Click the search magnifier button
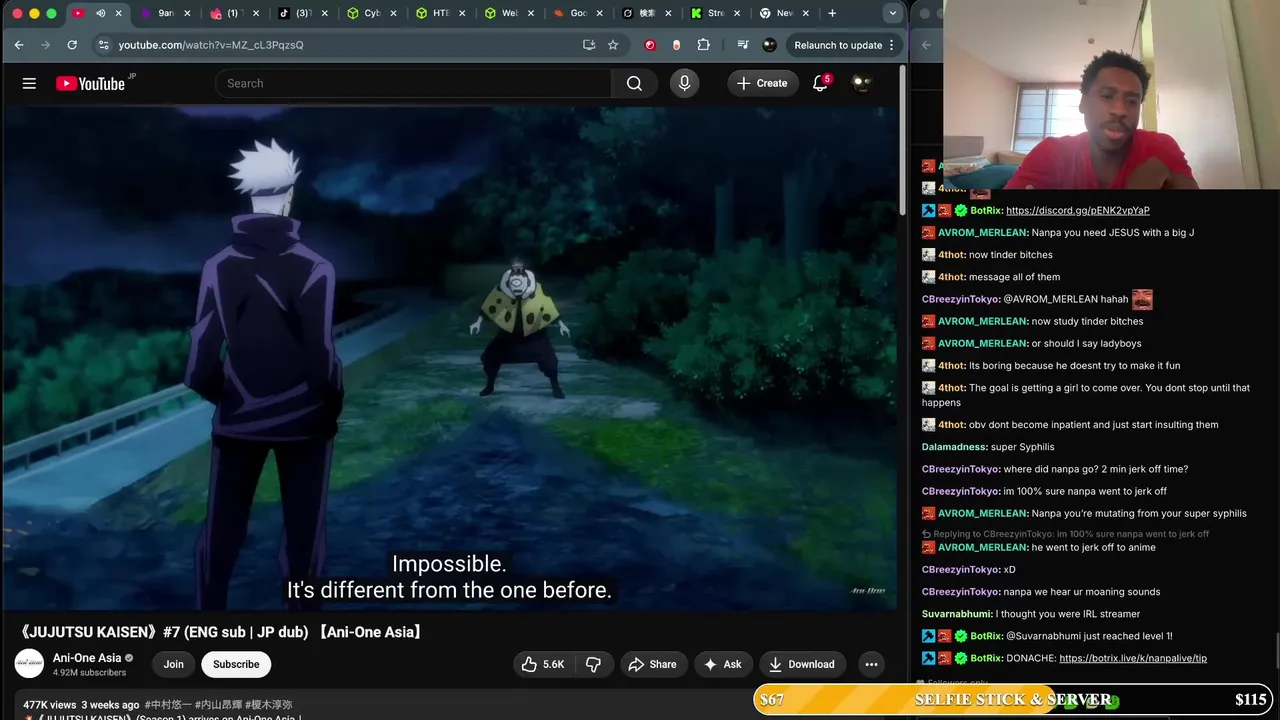Screen dimensions: 1280x720 point(634,84)
